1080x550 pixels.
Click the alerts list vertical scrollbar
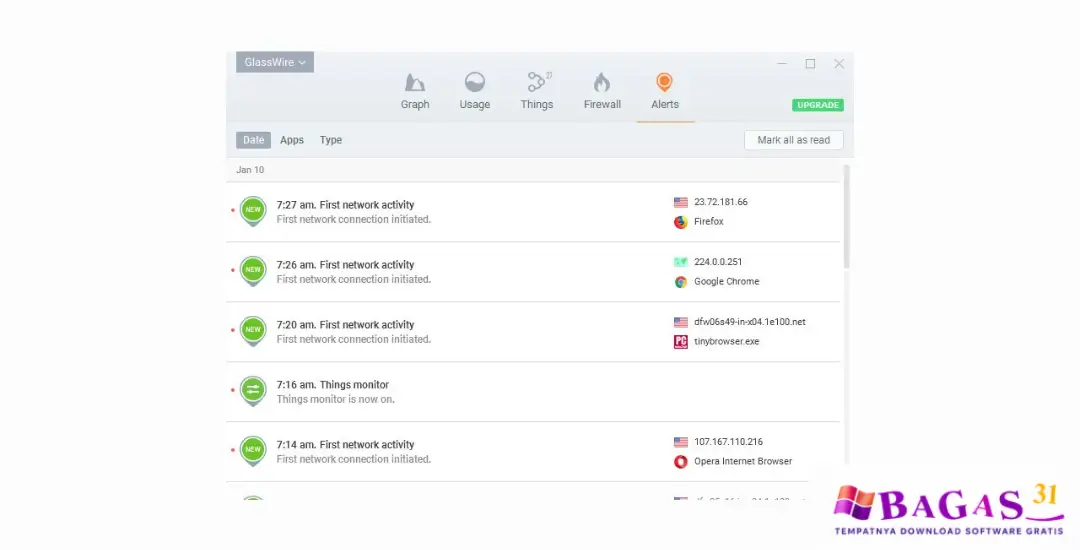click(x=847, y=217)
